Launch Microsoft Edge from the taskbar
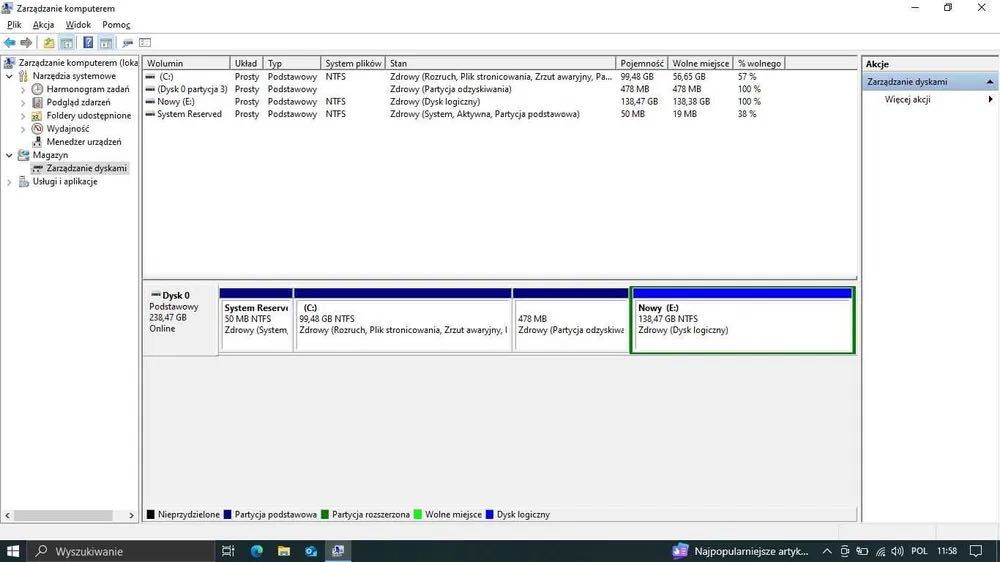The image size is (1000, 562). pyautogui.click(x=256, y=551)
